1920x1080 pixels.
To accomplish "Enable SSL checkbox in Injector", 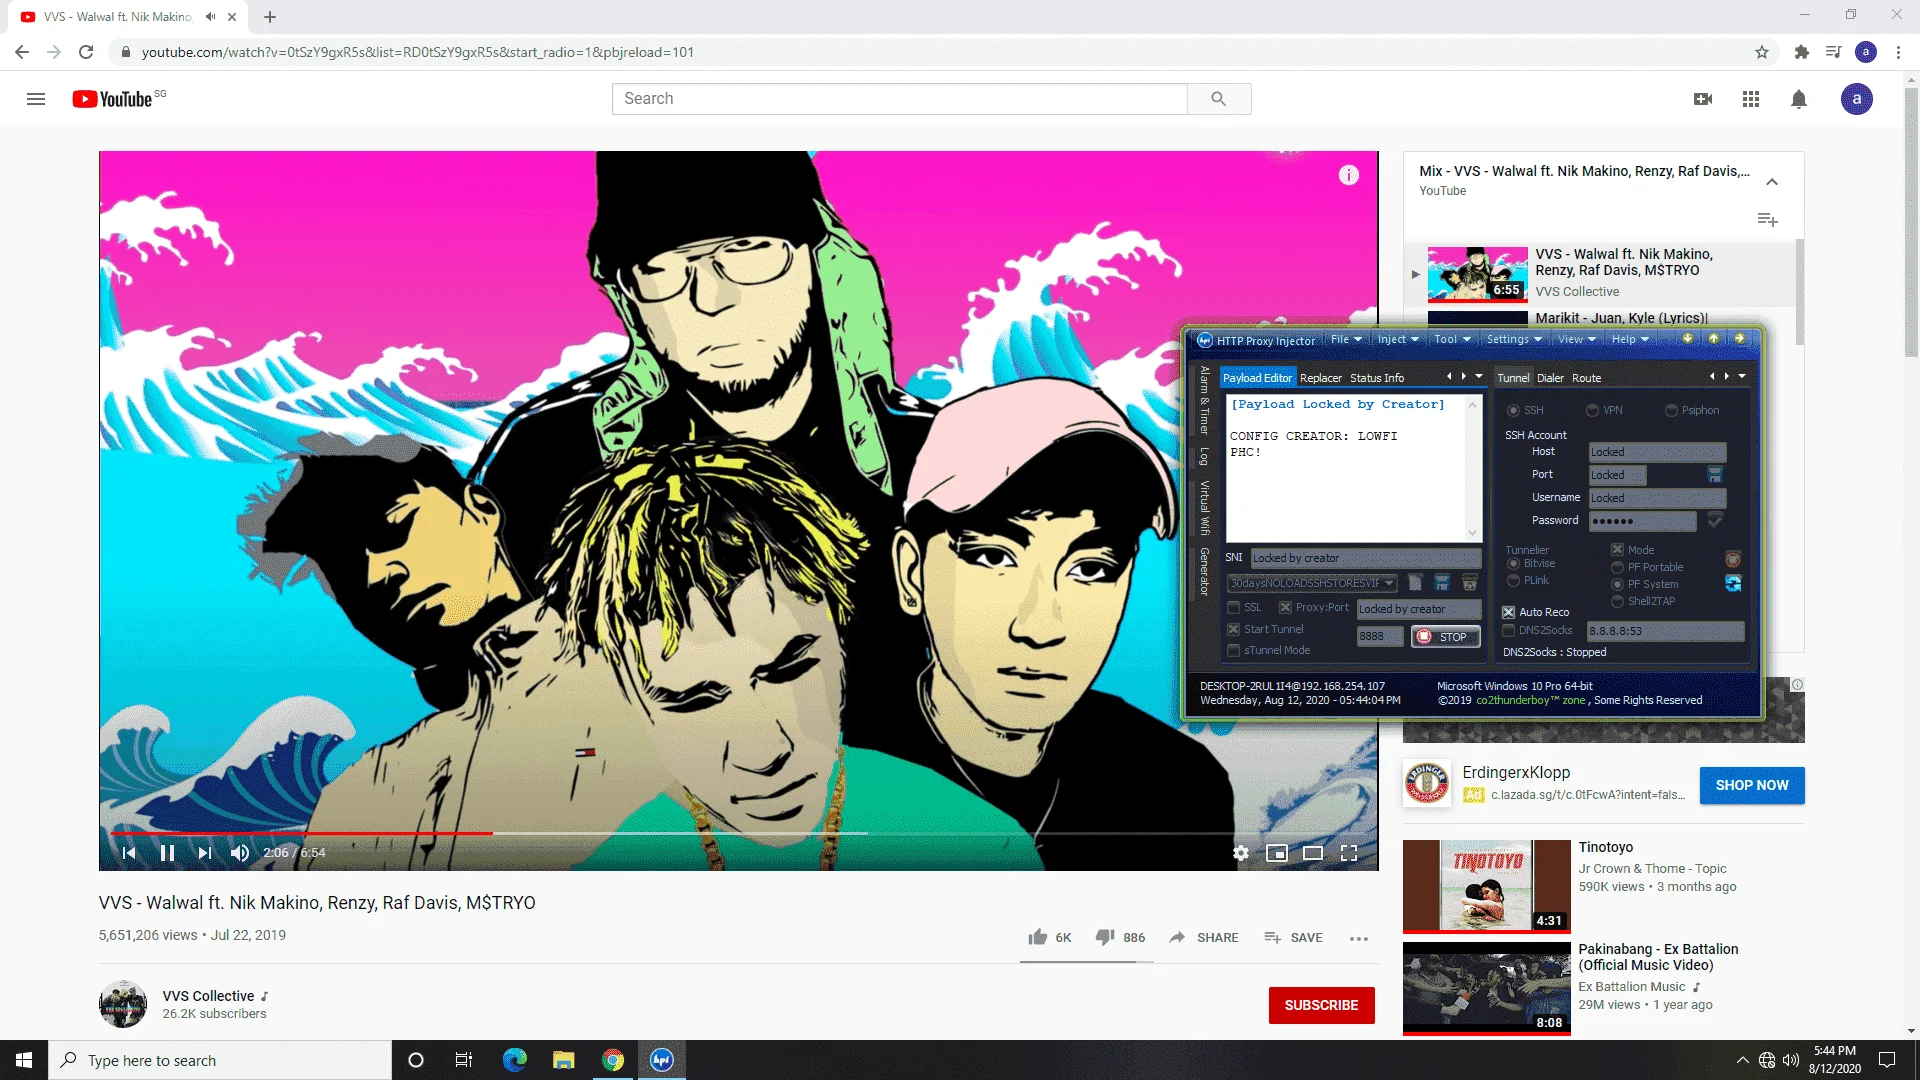I will (1234, 608).
